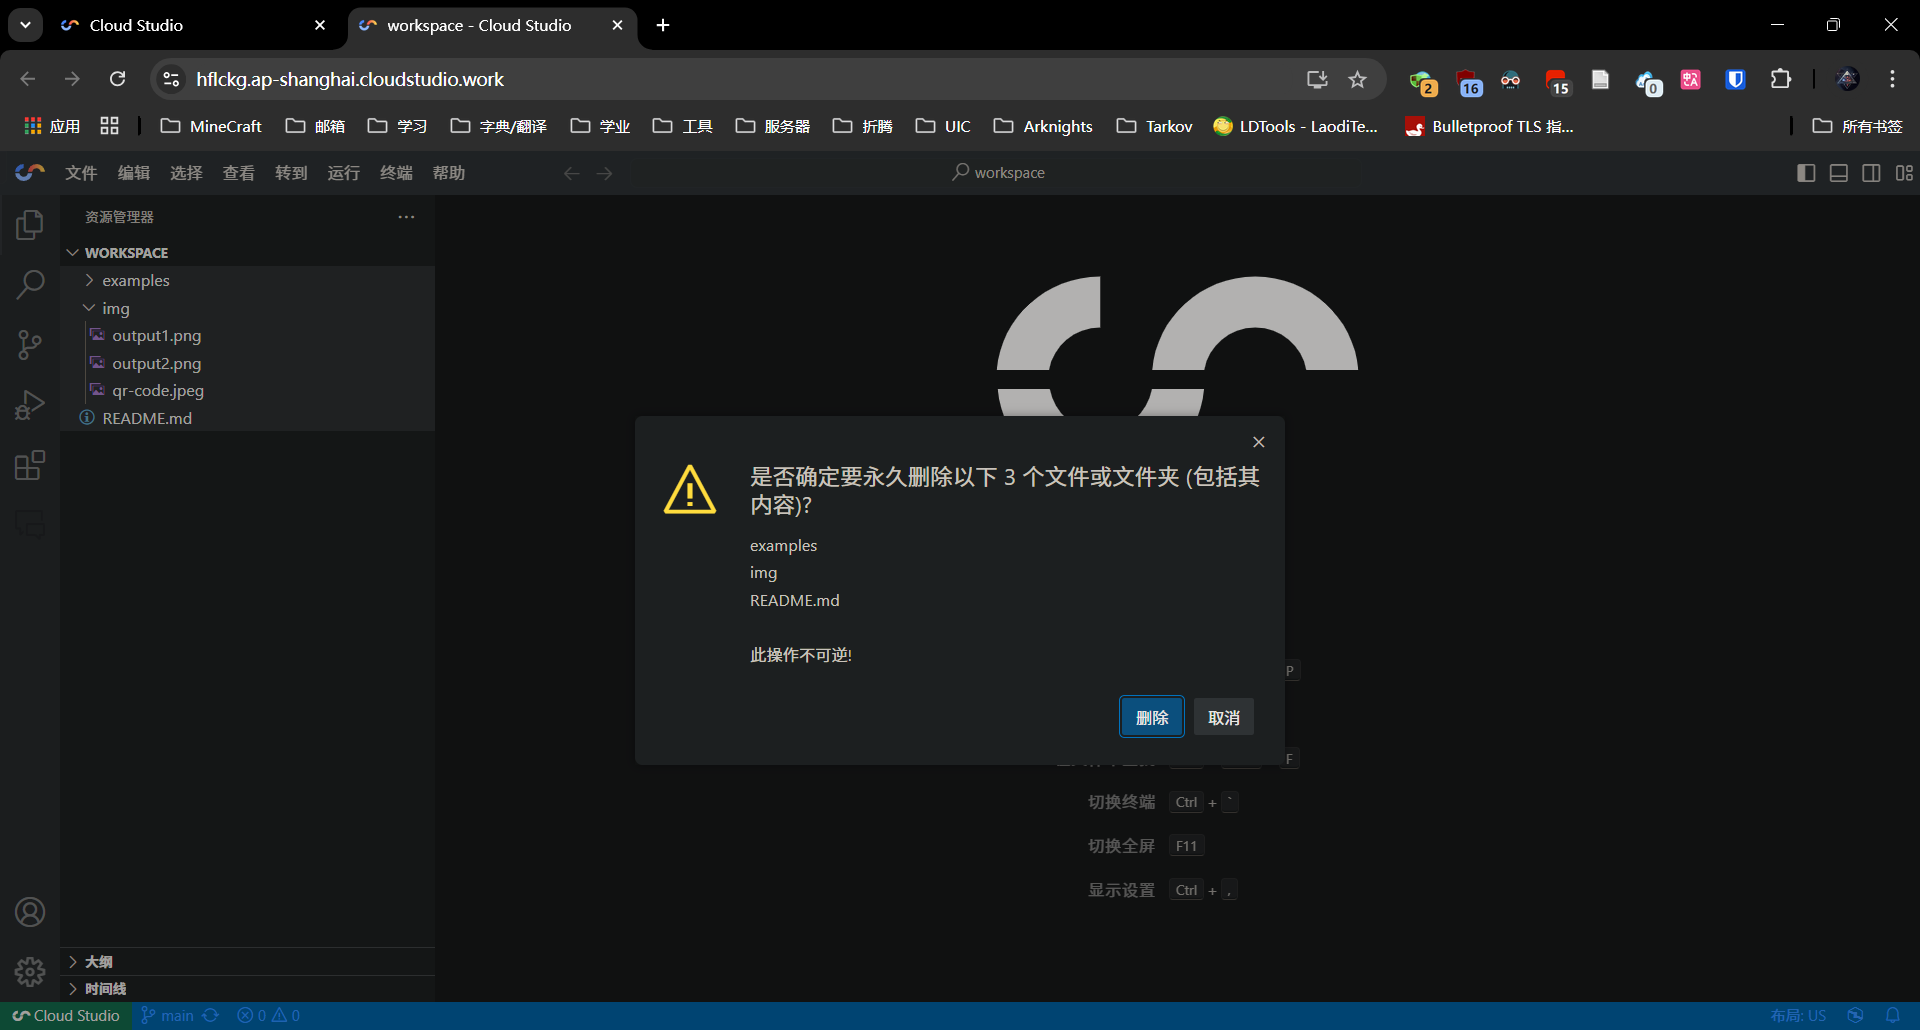
Task: Expand the 时间线 timeline section
Action: 247,988
